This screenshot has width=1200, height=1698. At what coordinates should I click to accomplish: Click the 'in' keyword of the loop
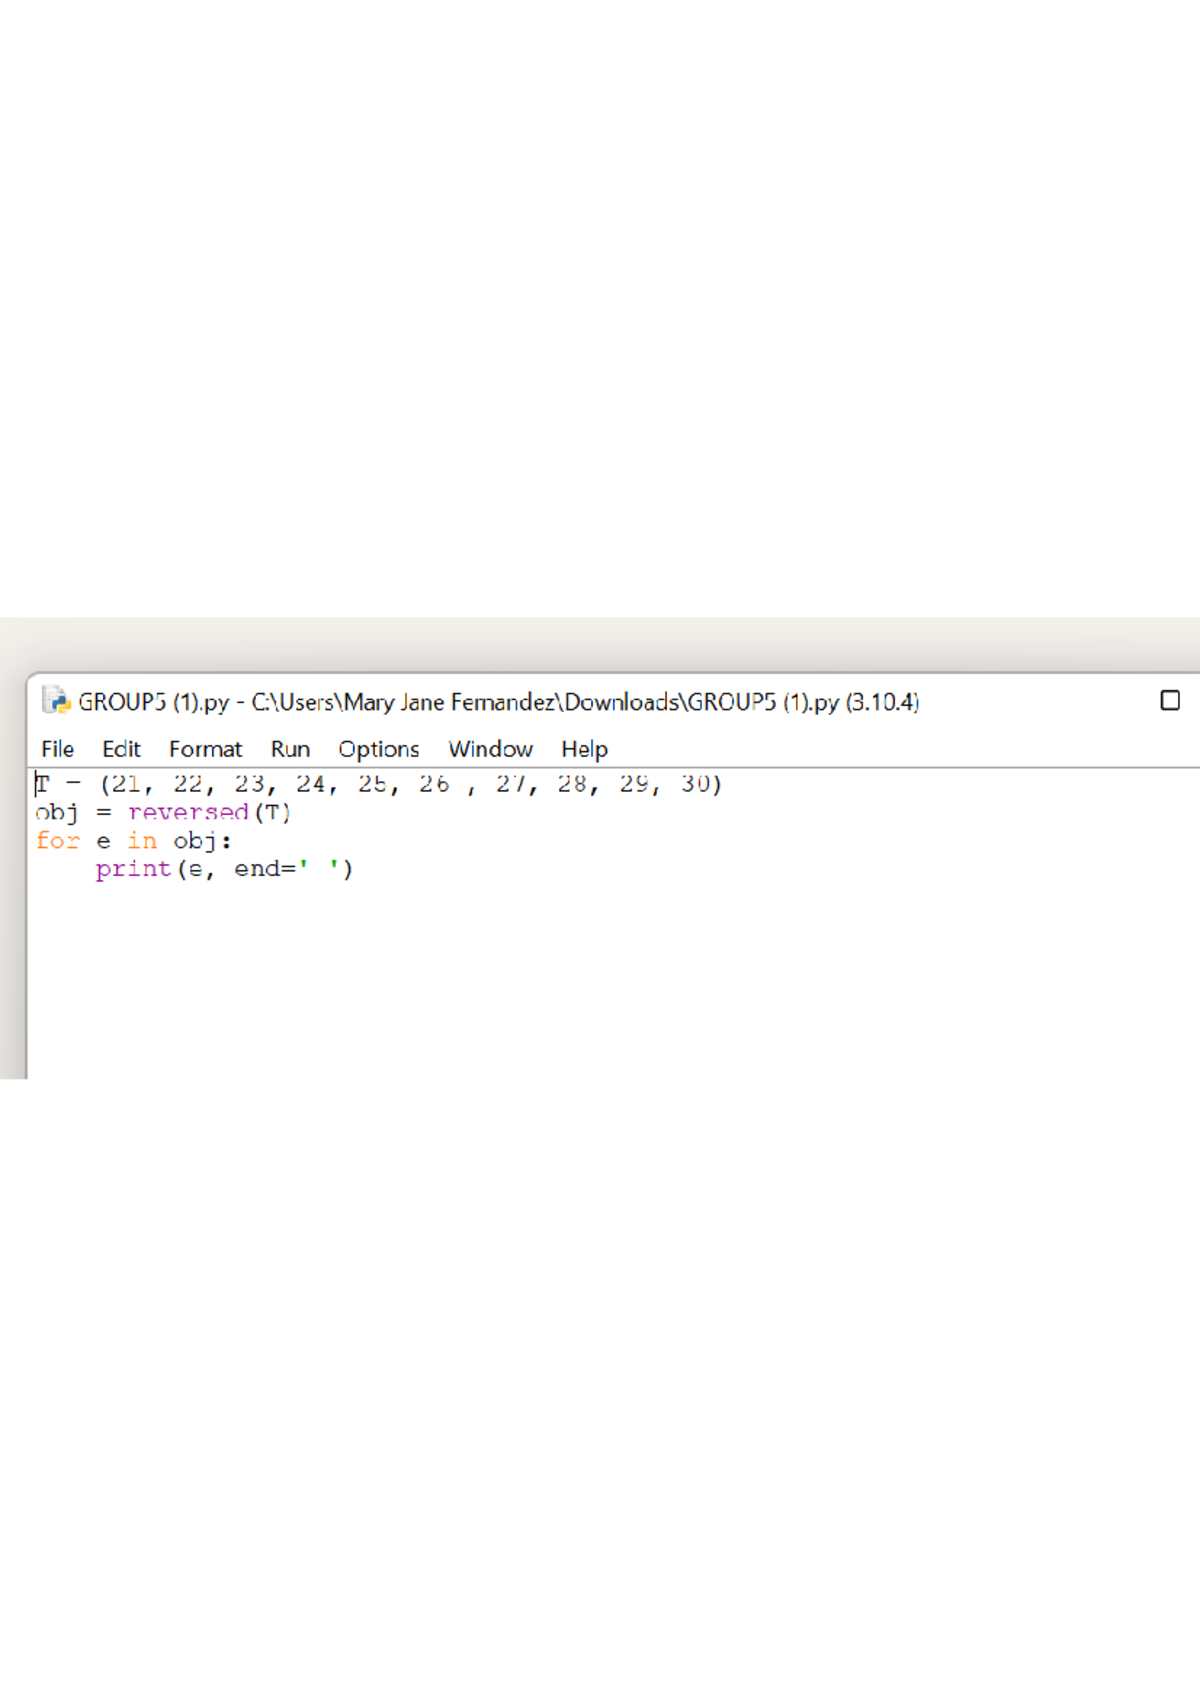[142, 841]
